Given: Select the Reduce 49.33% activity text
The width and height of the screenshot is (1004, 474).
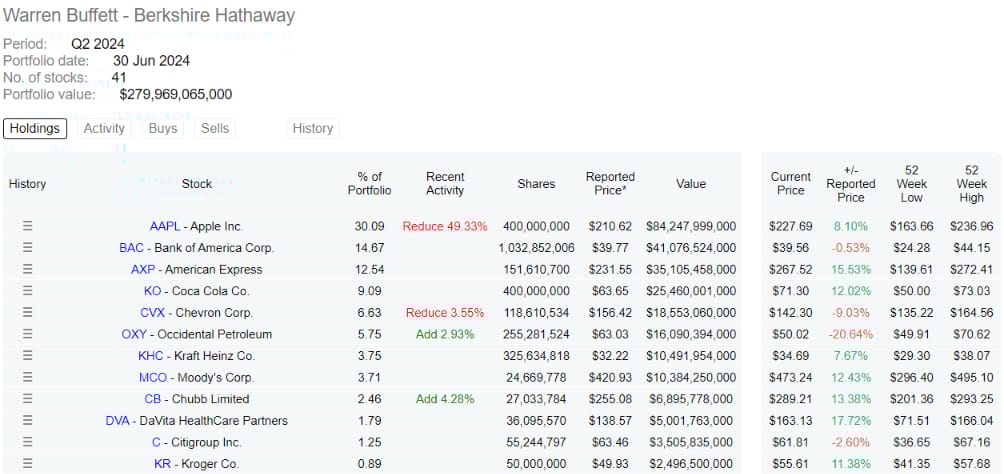Looking at the screenshot, I should 445,226.
